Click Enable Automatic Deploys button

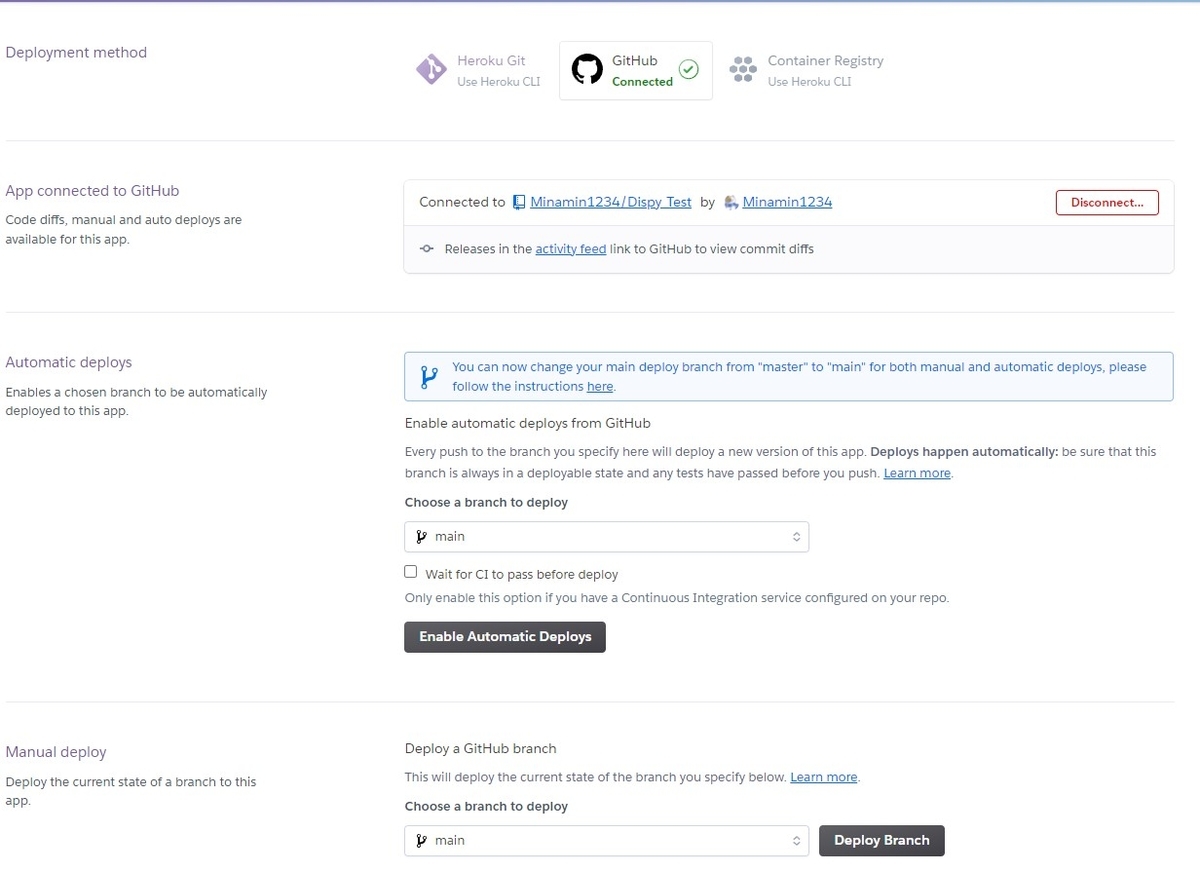click(x=505, y=637)
